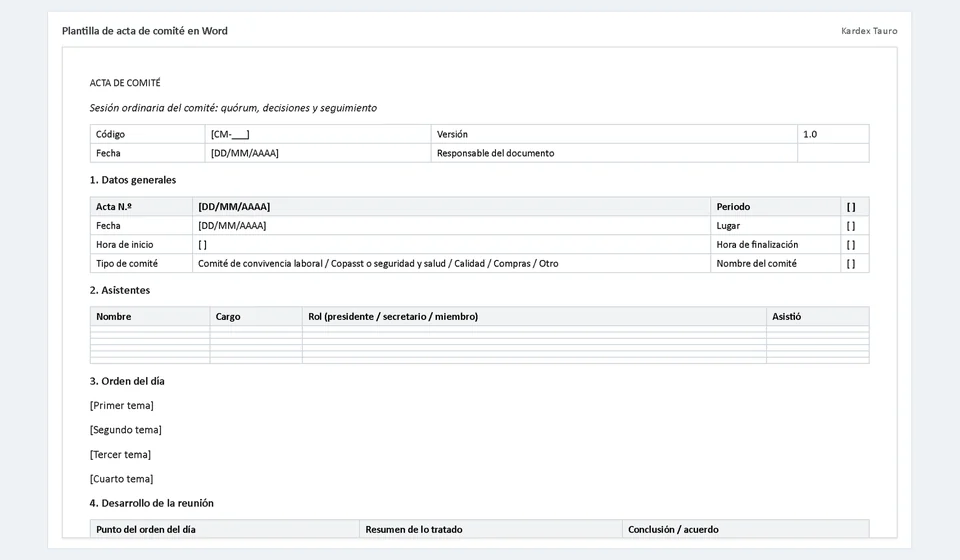The image size is (960, 560).
Task: Click 'Punto del orden del día' header
Action: pos(225,529)
